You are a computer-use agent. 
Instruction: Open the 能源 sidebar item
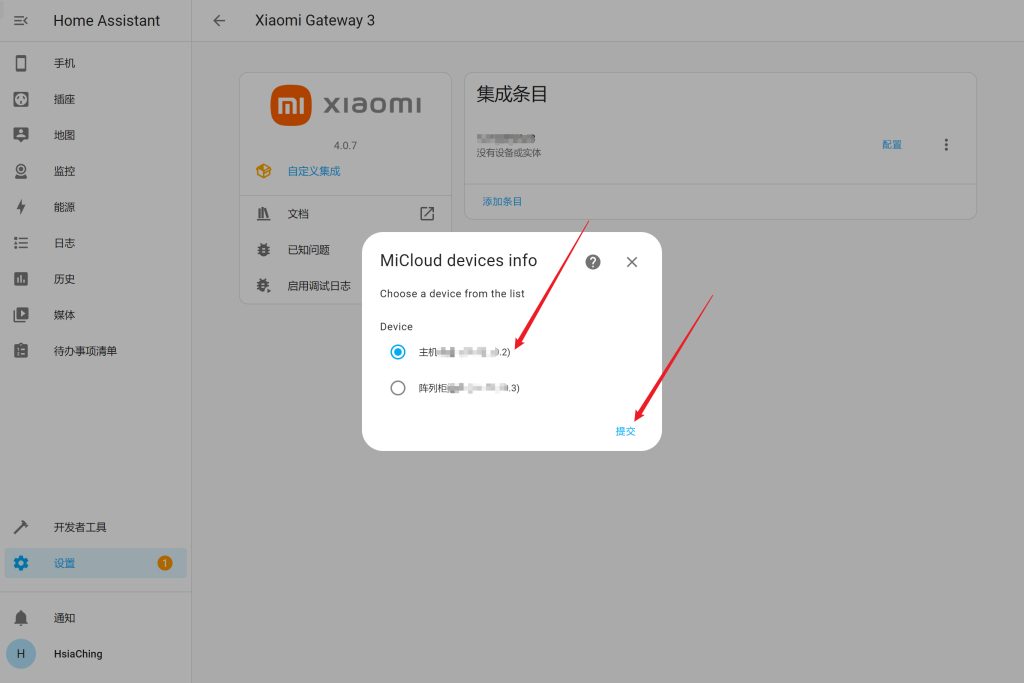(95, 207)
